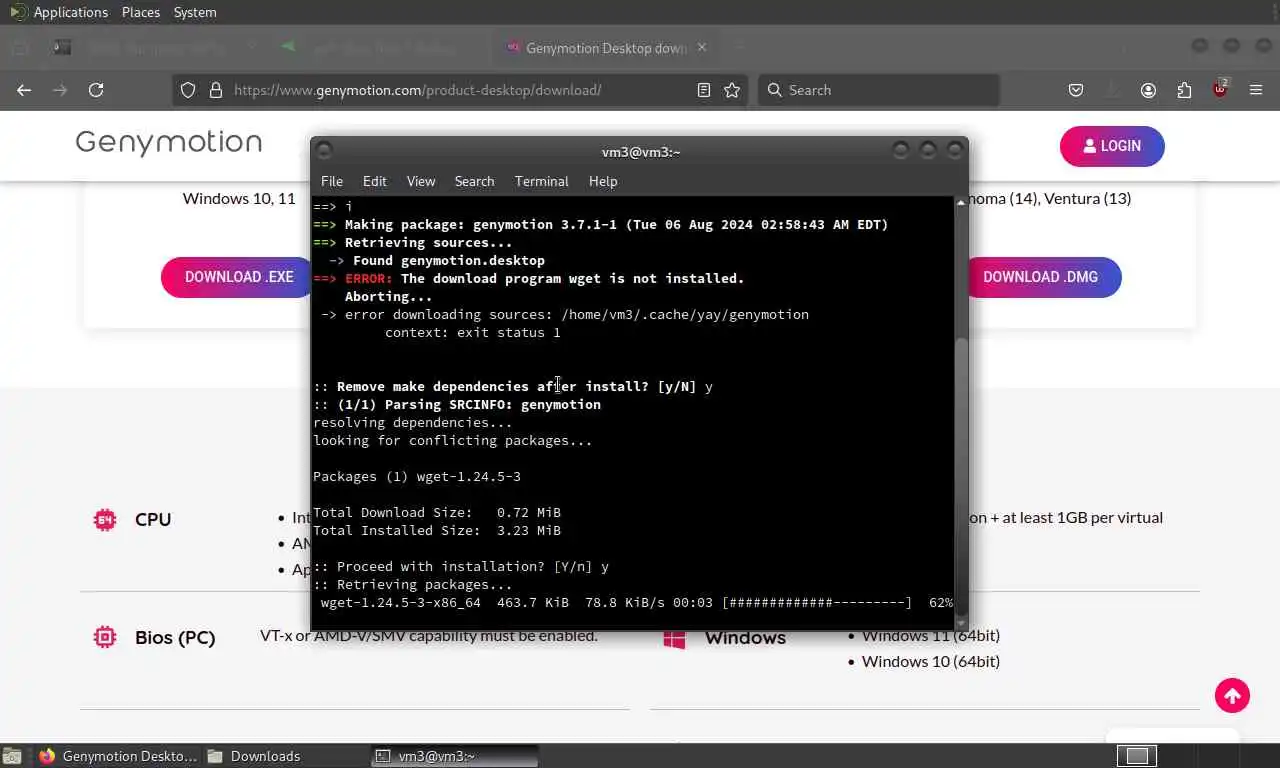Select the Genymotion Desktop download browser tab
Screen dimensions: 1280x768
click(606, 47)
